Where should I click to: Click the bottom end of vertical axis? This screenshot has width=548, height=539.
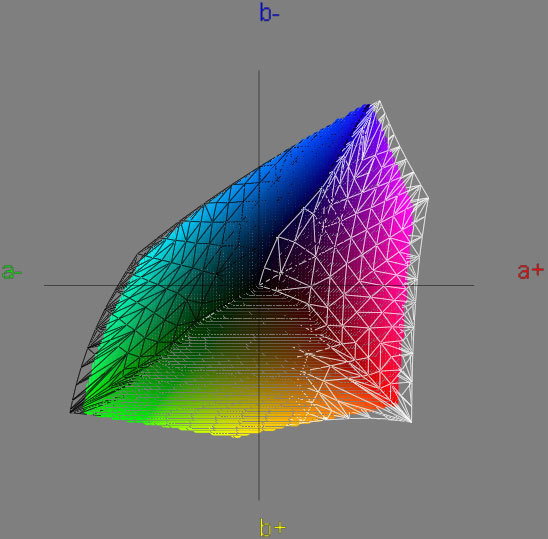click(259, 499)
